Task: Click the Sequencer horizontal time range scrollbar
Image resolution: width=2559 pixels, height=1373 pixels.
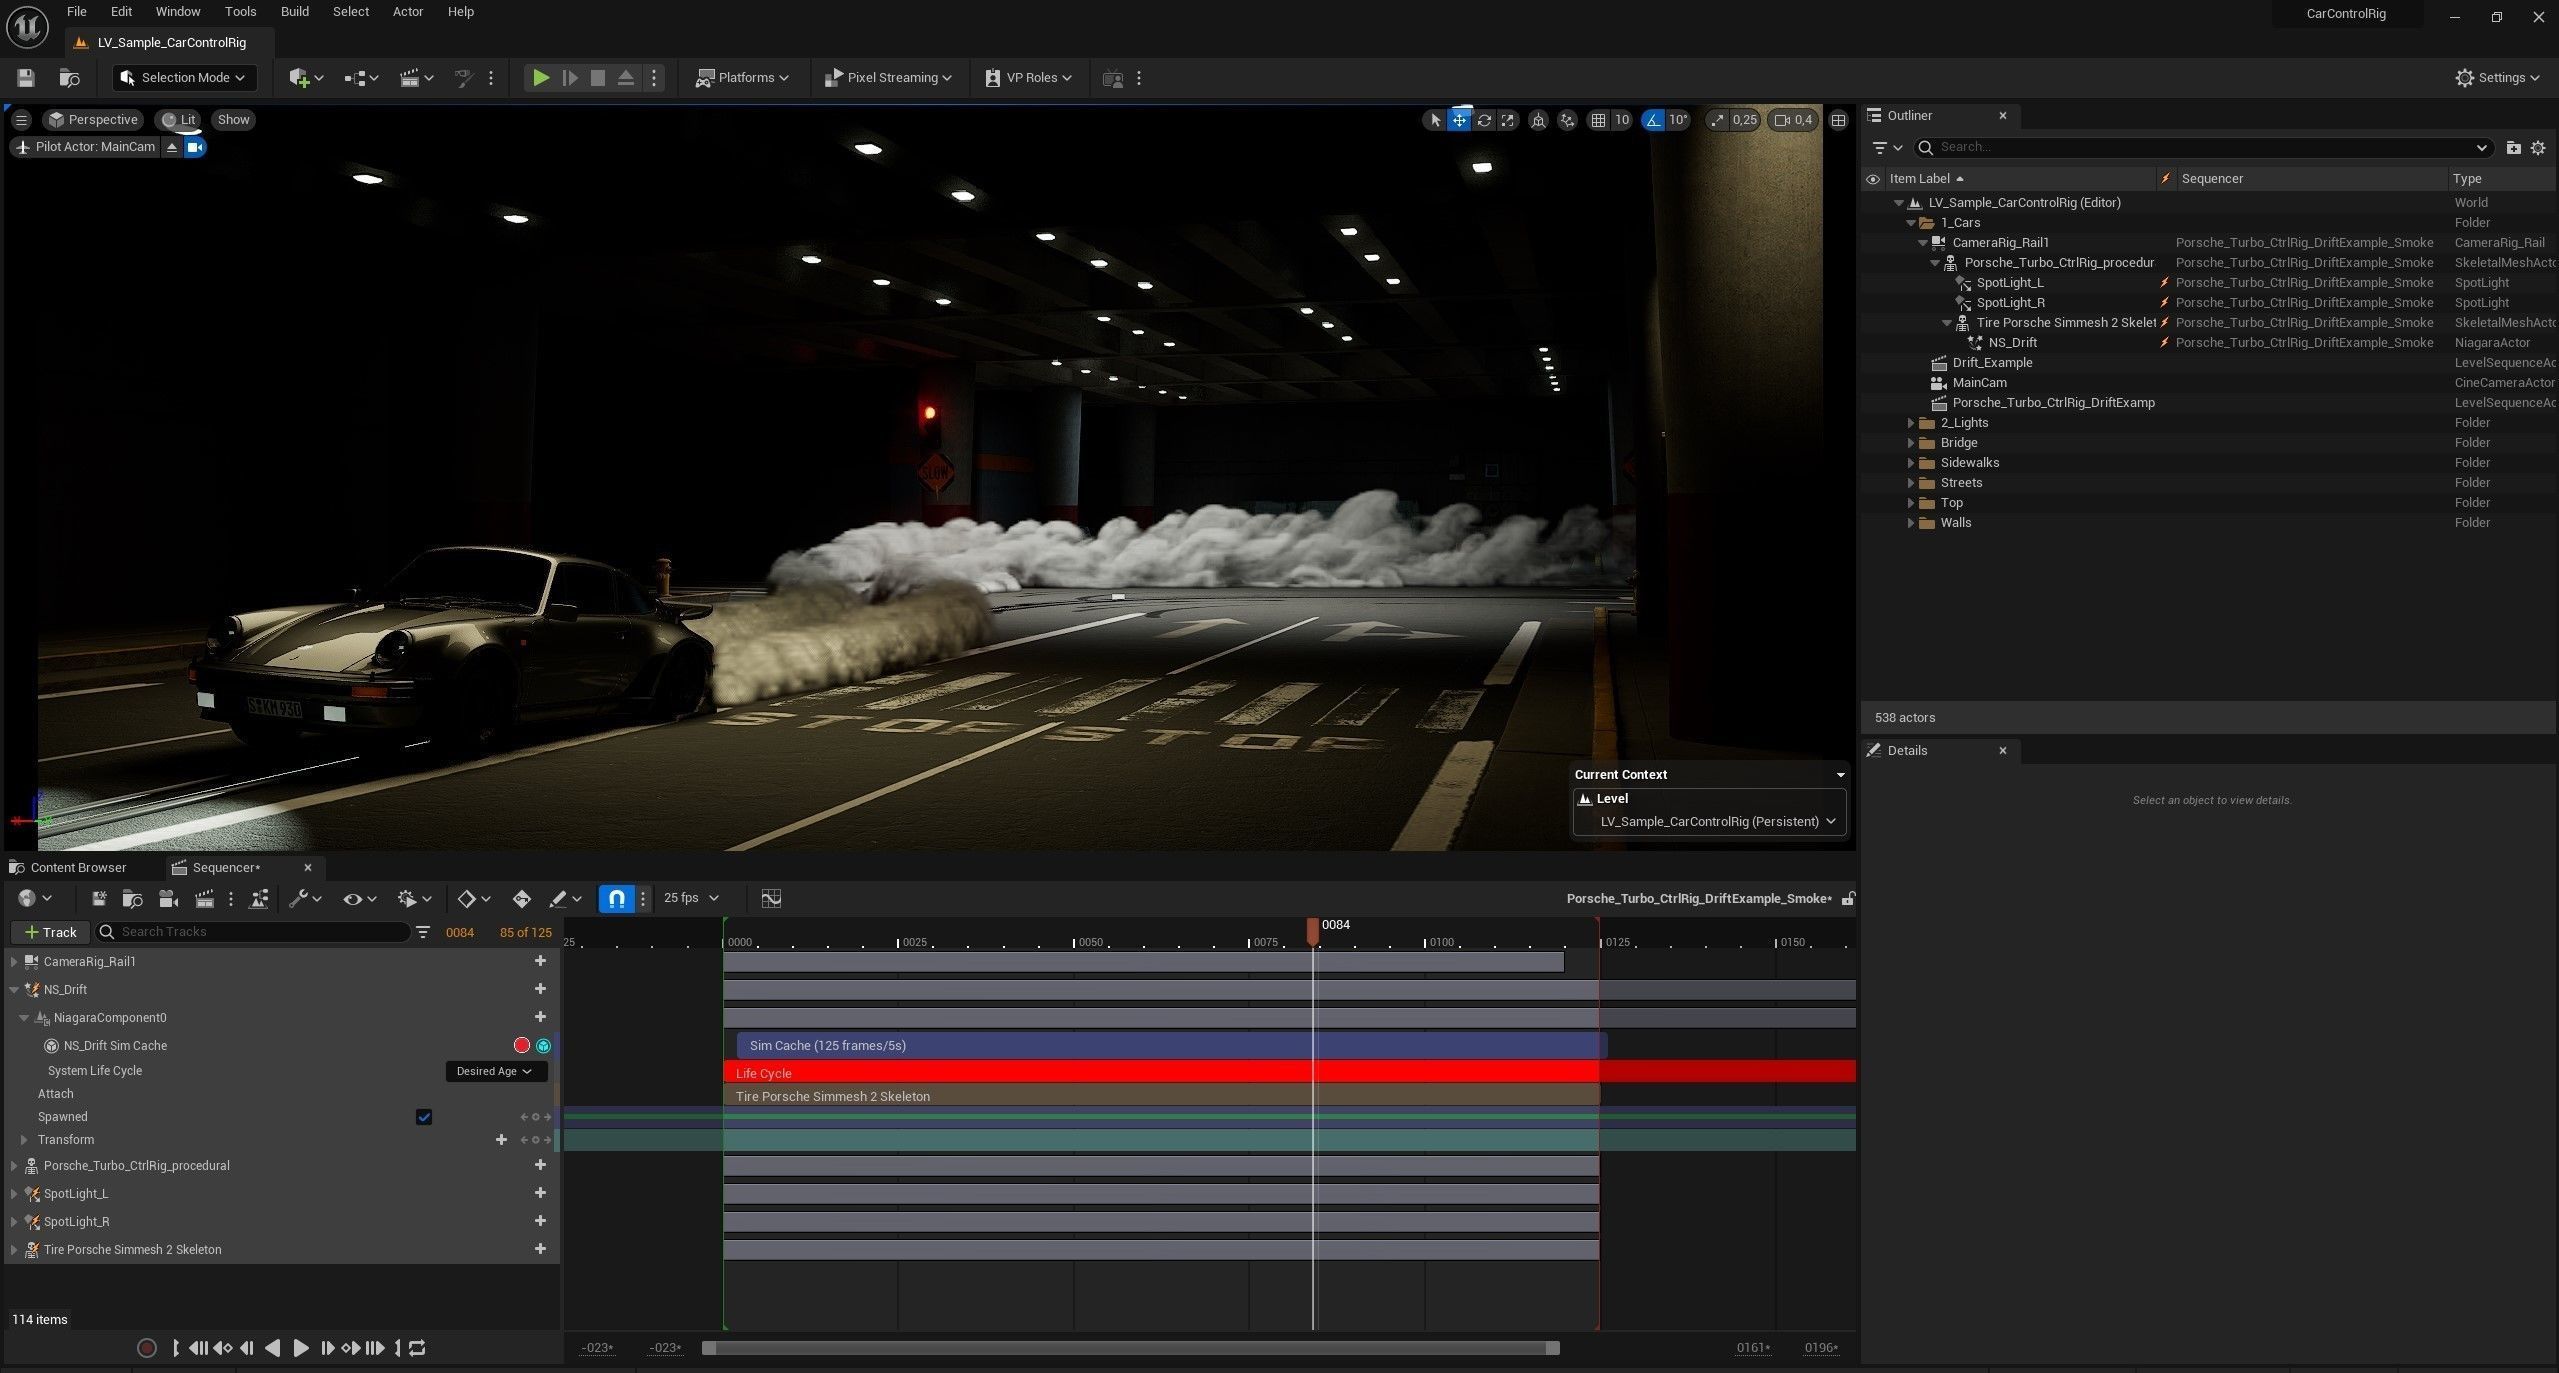Action: pyautogui.click(x=1130, y=1348)
